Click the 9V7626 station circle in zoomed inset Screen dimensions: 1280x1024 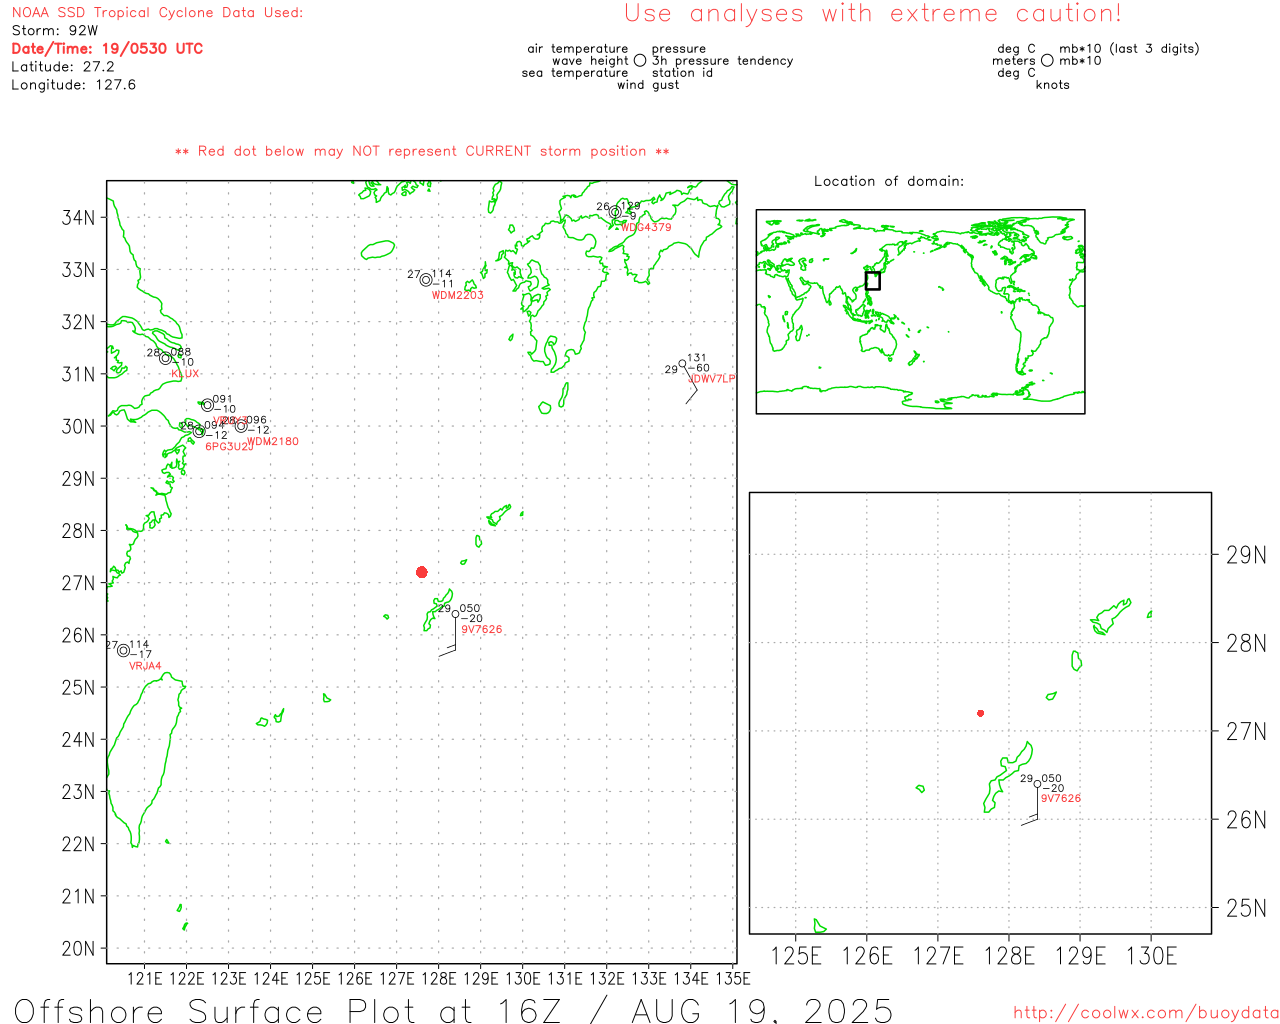coord(1038,785)
